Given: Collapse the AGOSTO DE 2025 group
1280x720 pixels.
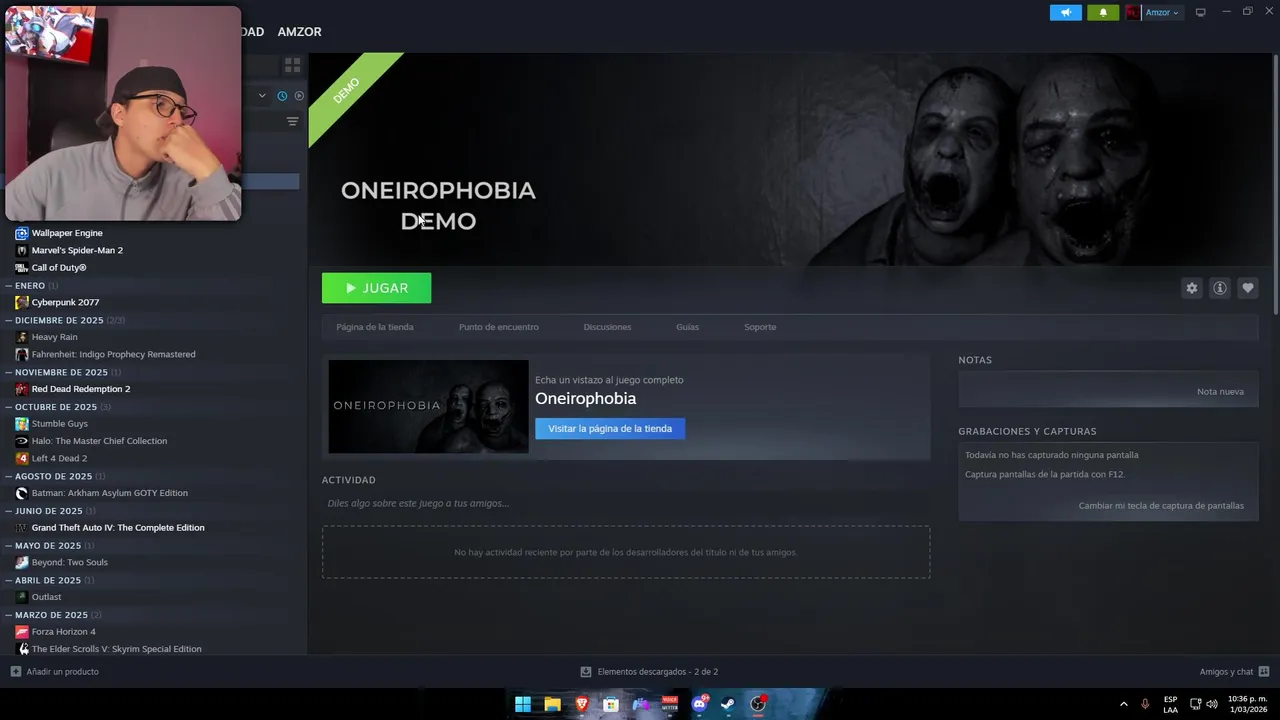Looking at the screenshot, I should click(x=9, y=476).
